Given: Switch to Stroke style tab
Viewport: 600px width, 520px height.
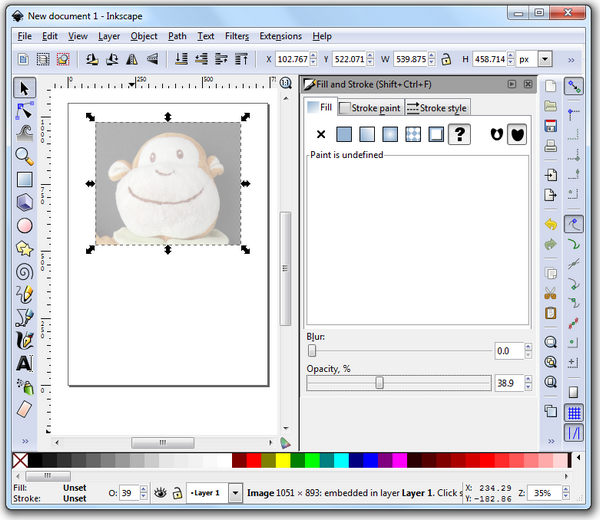Looking at the screenshot, I should tap(437, 108).
